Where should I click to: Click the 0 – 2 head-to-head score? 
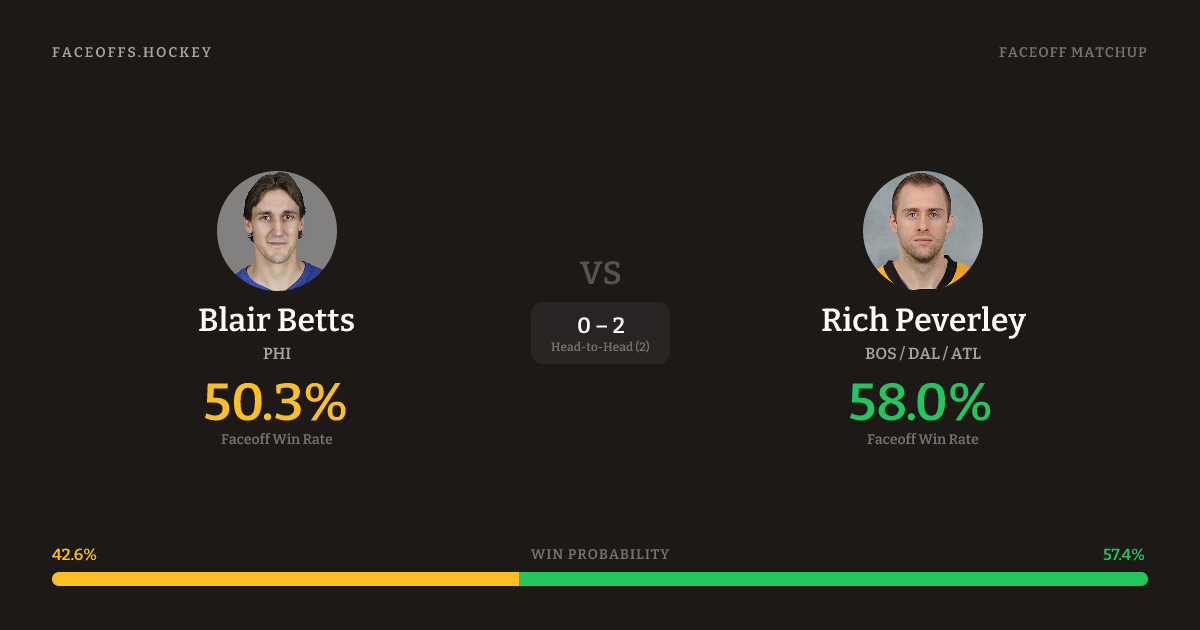coord(600,325)
